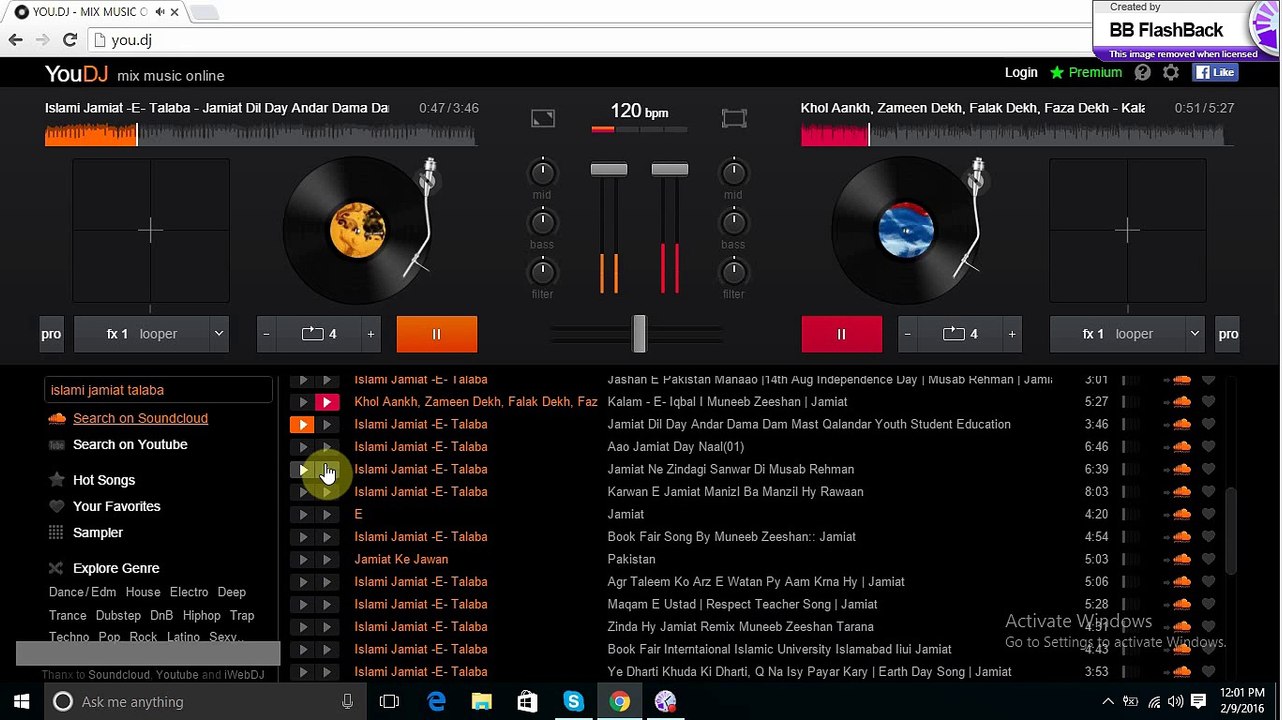Screen dimensions: 1282x720
Task: Focus the "islami jamiat talaba" search field
Action: tap(159, 390)
